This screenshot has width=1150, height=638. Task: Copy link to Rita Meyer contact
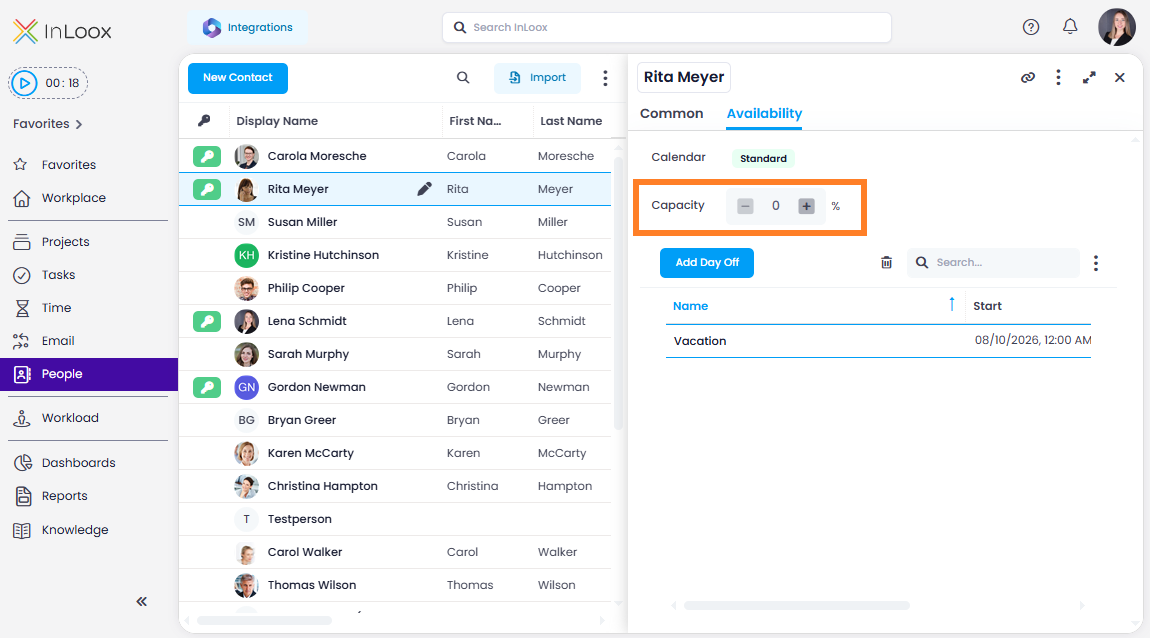[1028, 77]
